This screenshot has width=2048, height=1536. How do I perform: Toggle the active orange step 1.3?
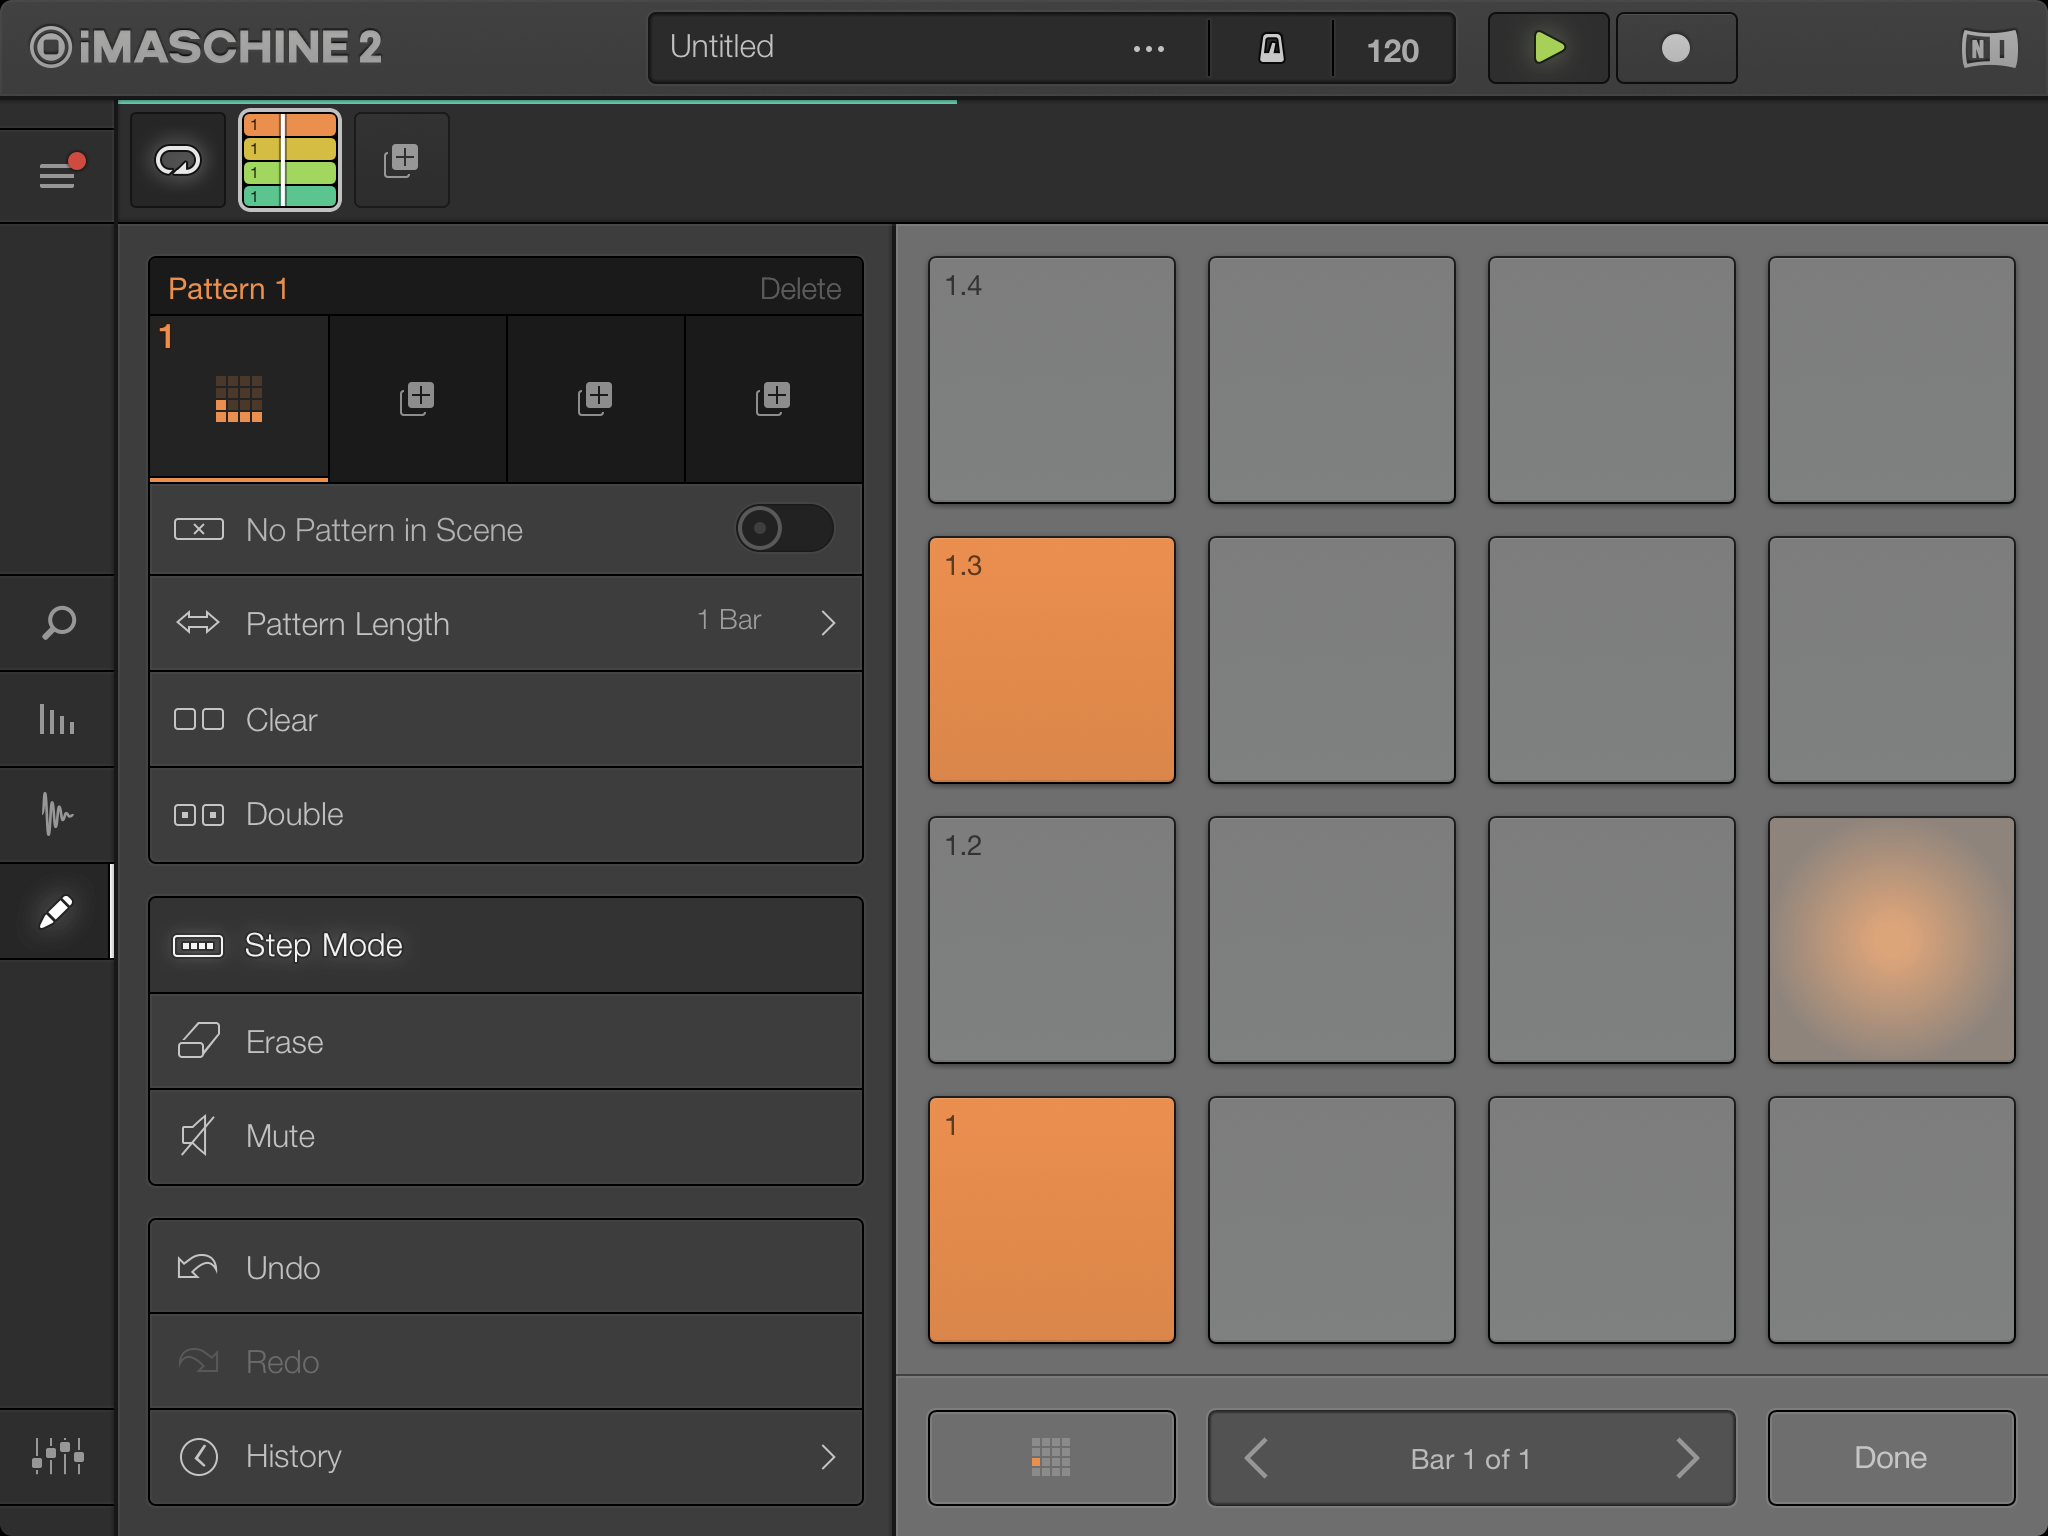click(x=1052, y=660)
